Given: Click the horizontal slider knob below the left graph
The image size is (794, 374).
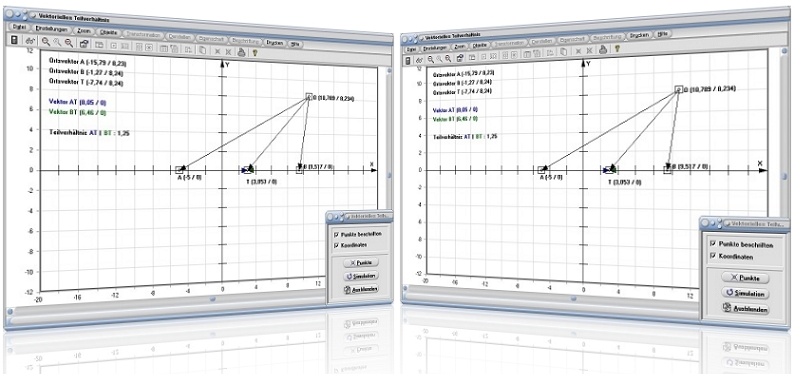Looking at the screenshot, I should click(213, 299).
